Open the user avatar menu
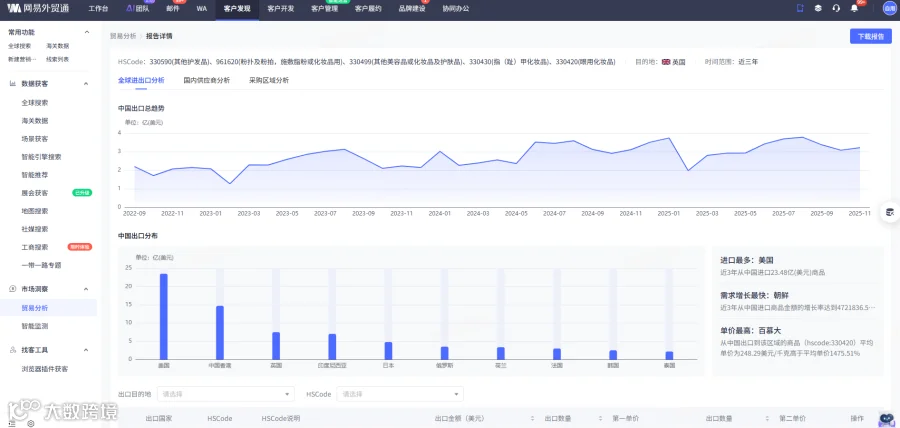This screenshot has height=428, width=900. coord(889,9)
